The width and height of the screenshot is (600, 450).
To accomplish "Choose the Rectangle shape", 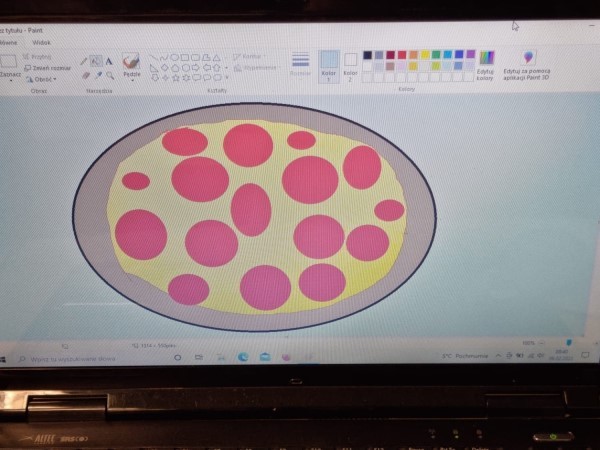I will [185, 57].
